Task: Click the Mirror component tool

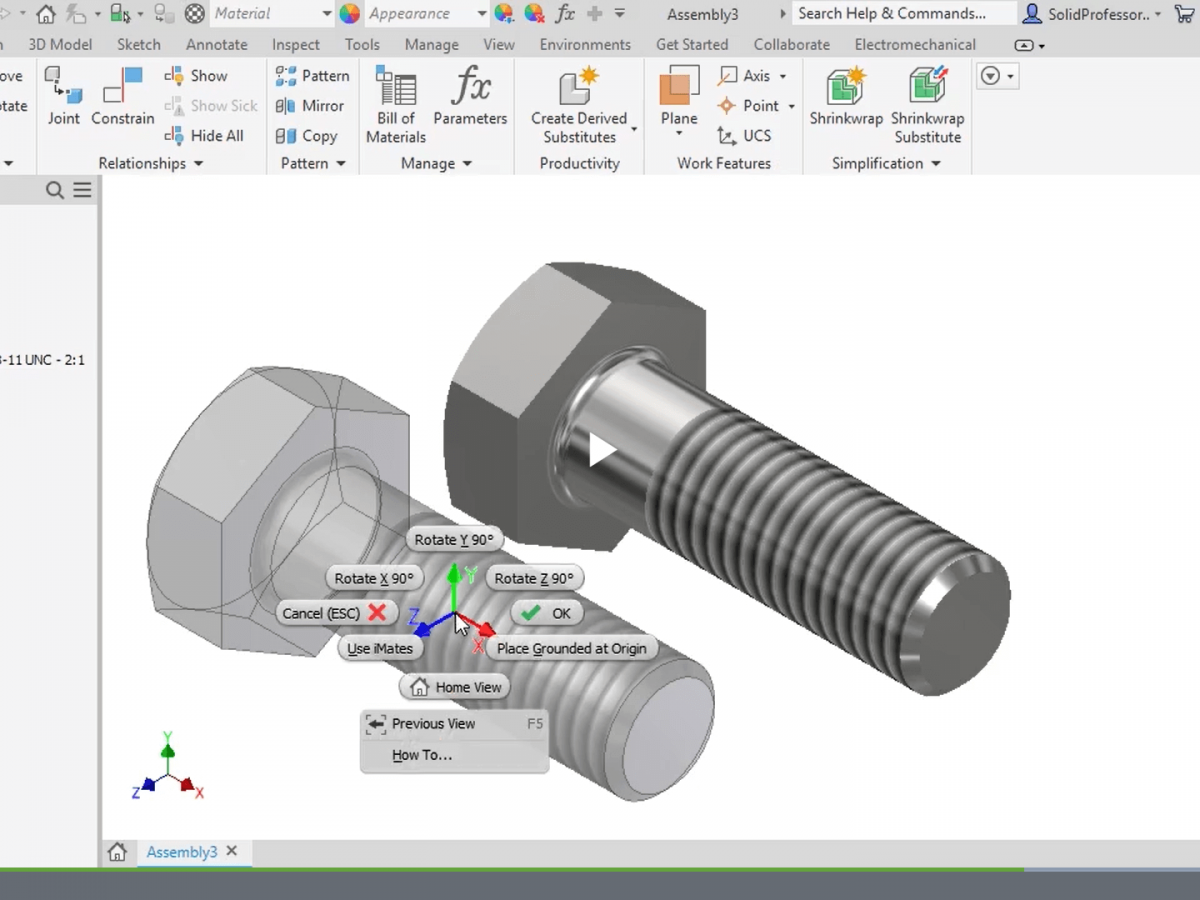Action: coord(311,106)
